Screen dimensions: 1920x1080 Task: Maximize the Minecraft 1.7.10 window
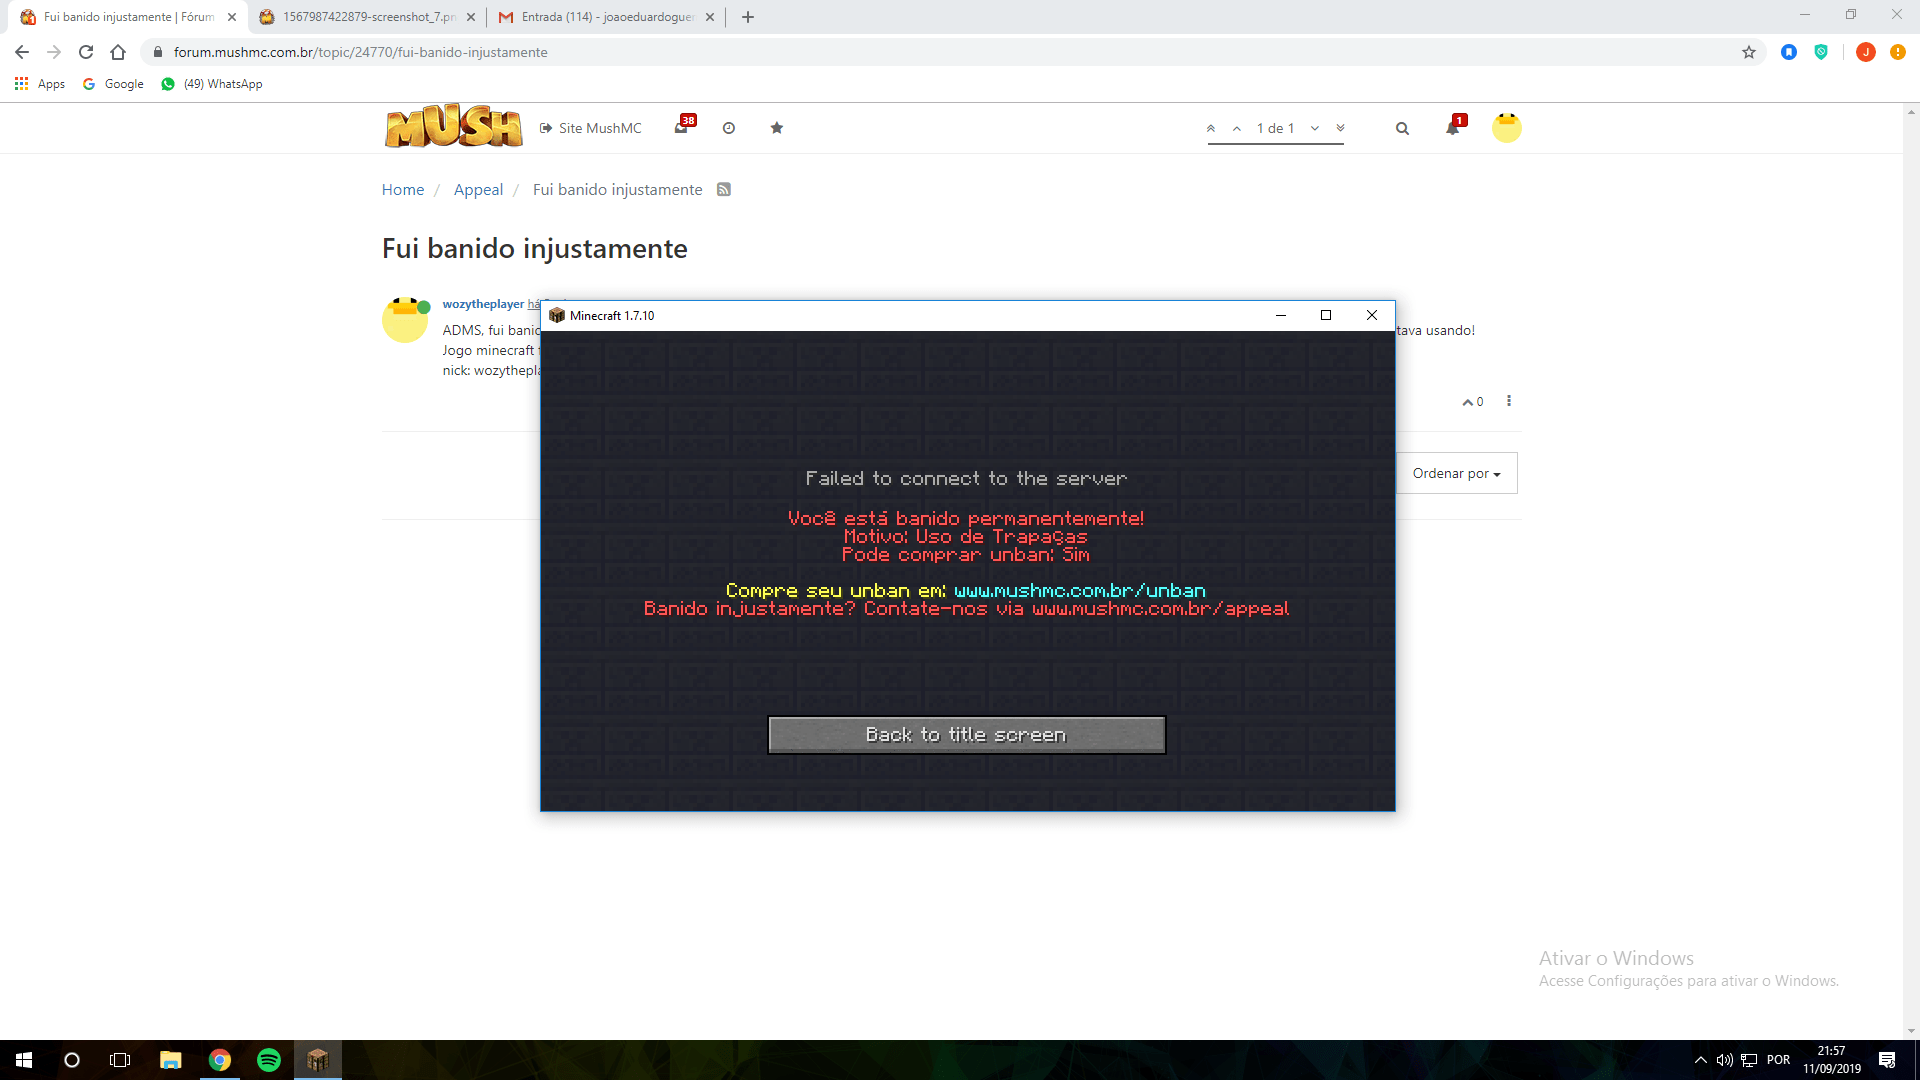1326,315
